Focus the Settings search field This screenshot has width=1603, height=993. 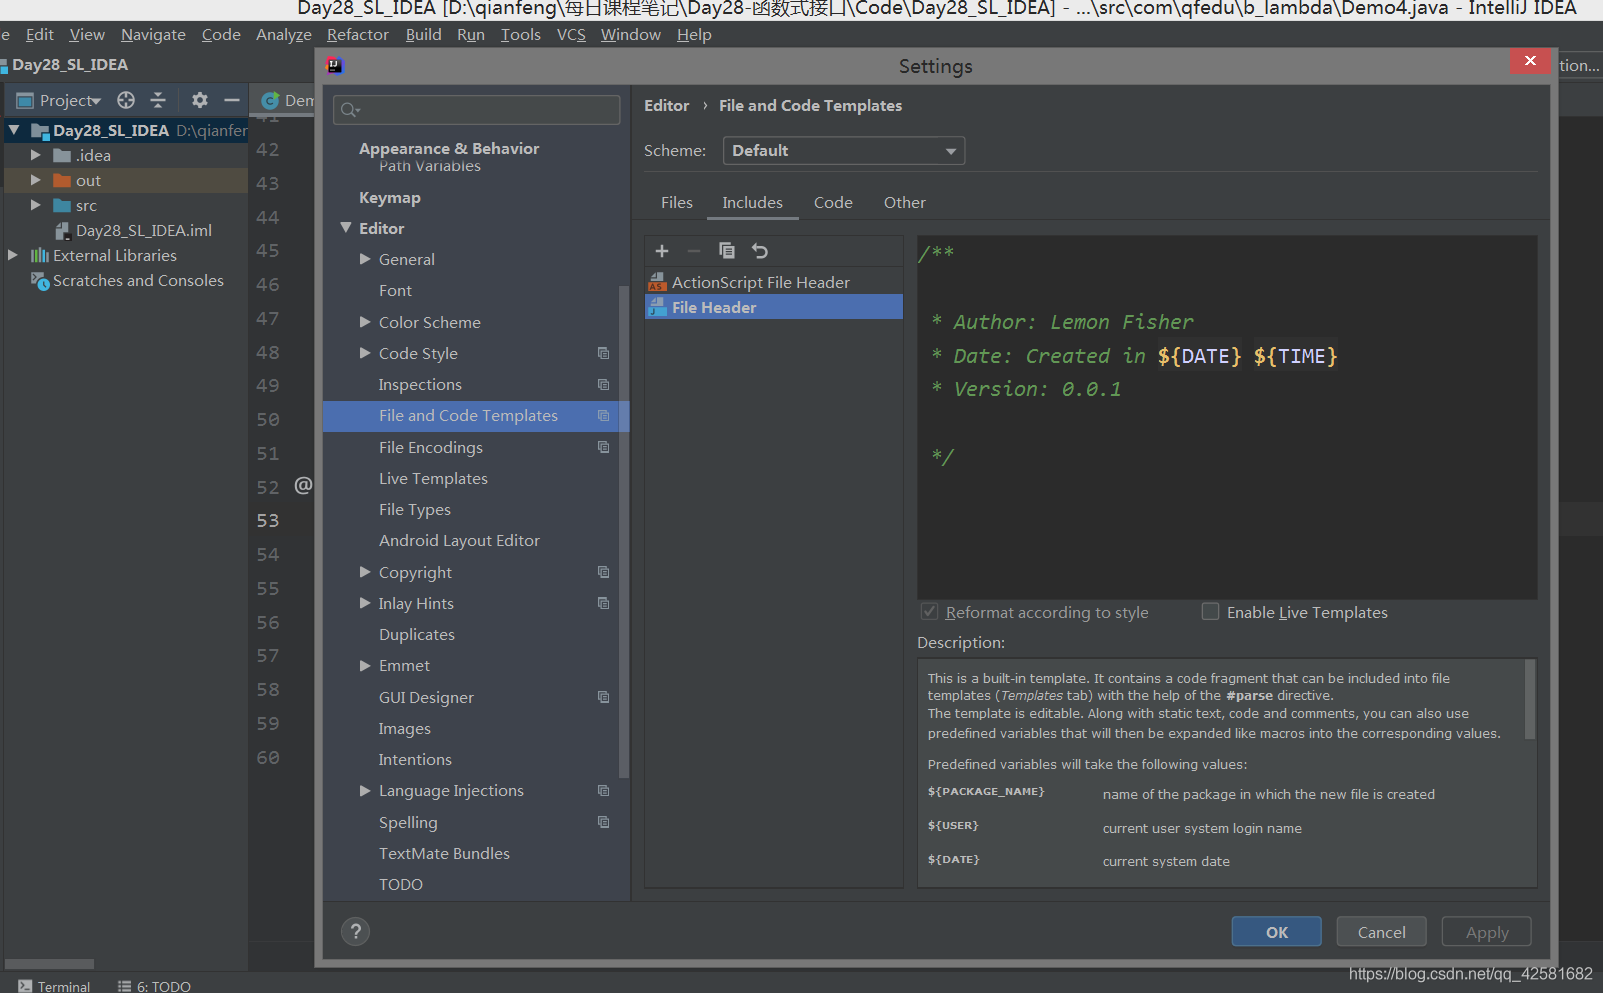[x=476, y=110]
